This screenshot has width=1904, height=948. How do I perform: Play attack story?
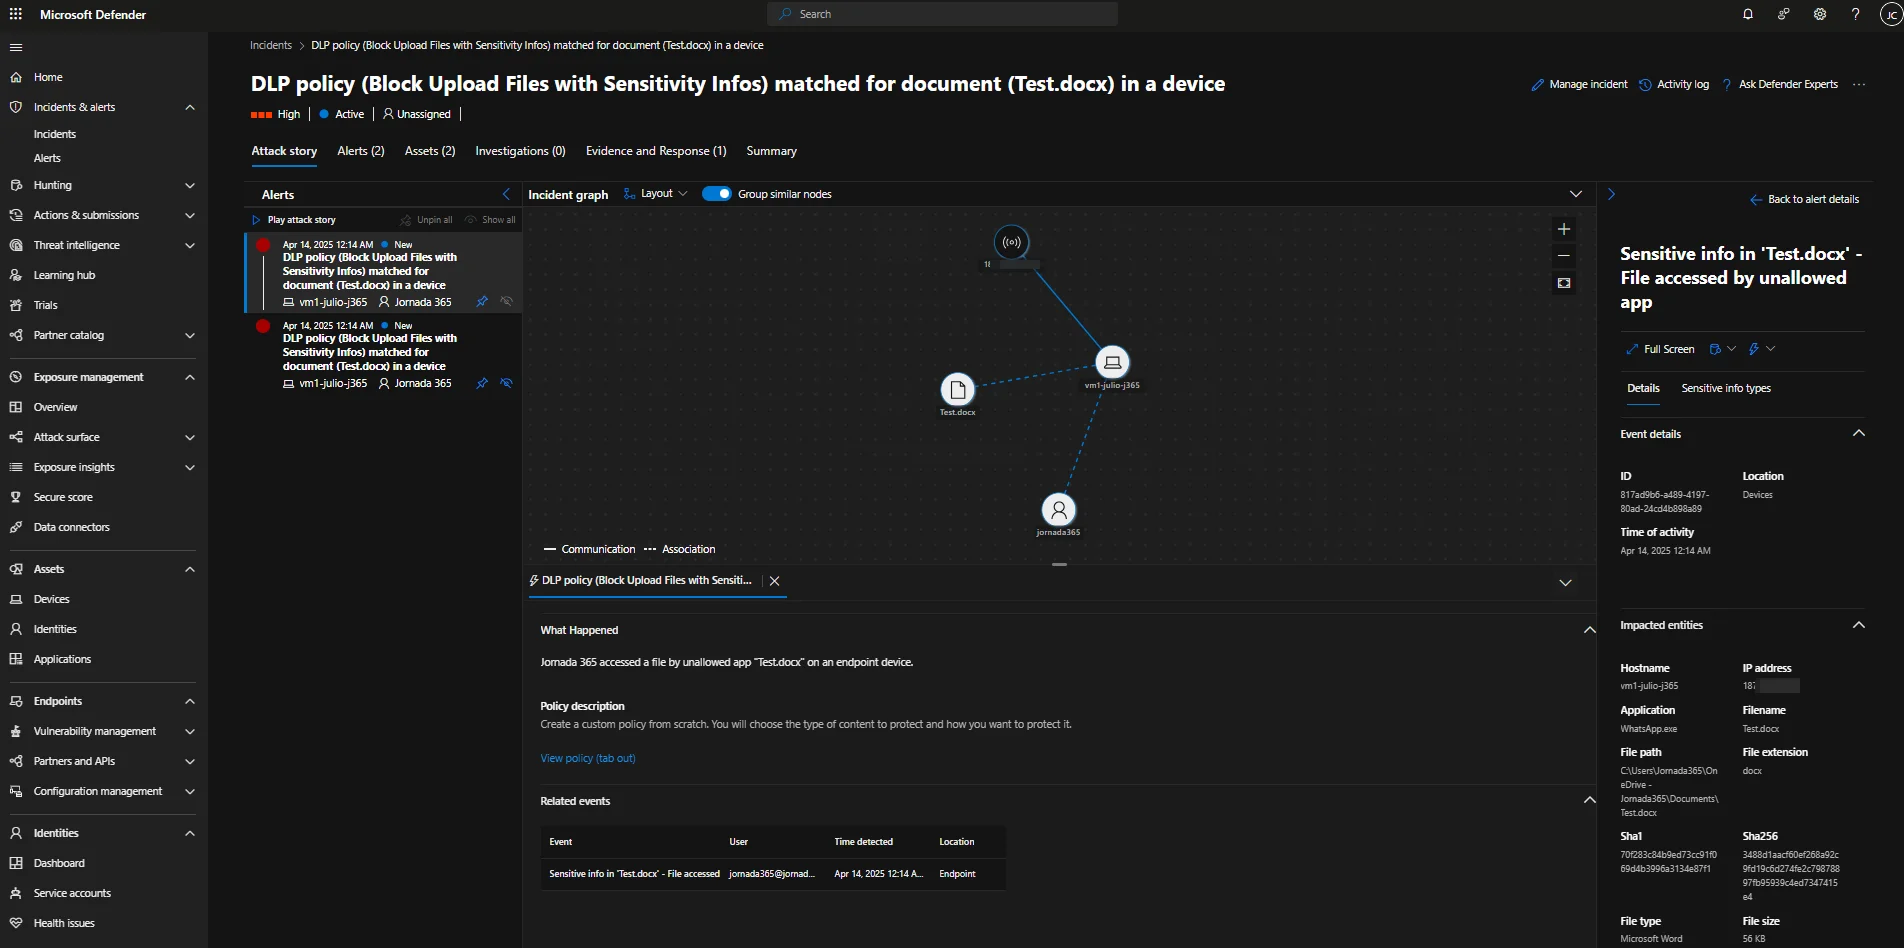(x=294, y=220)
